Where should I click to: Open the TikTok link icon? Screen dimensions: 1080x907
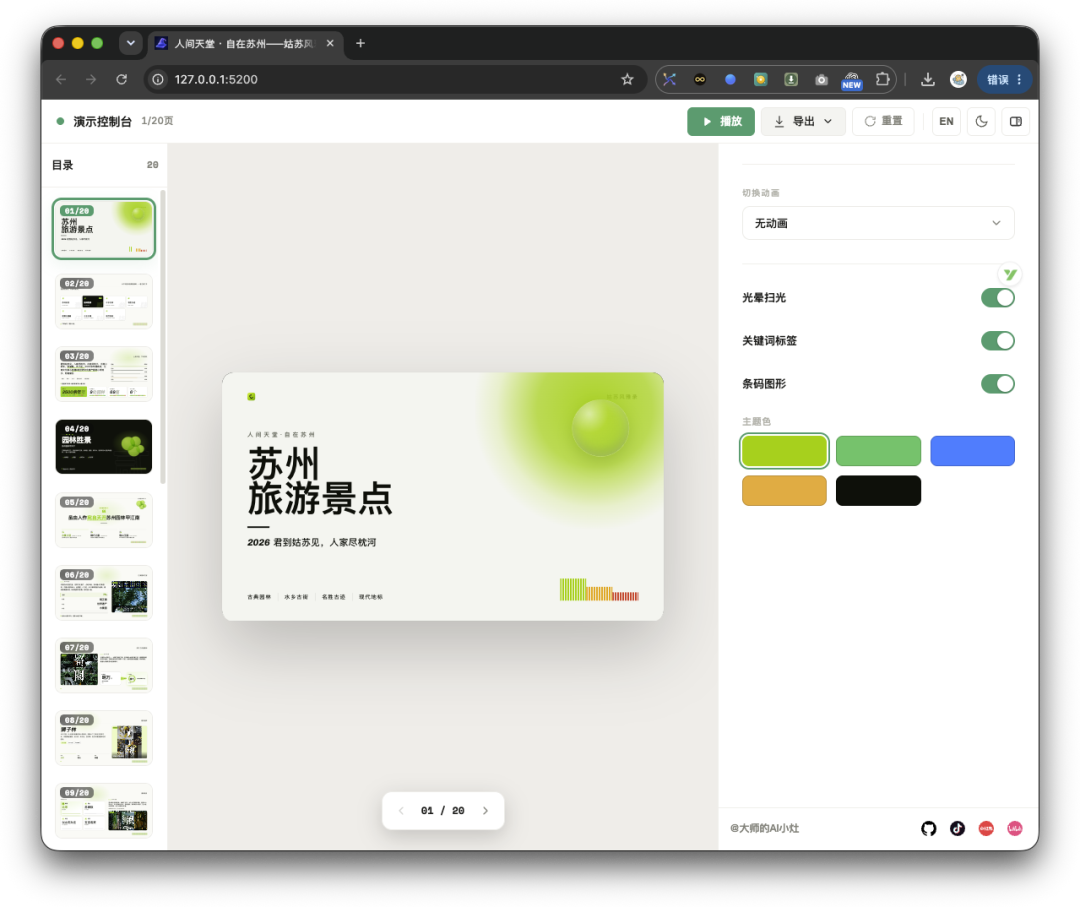(957, 828)
